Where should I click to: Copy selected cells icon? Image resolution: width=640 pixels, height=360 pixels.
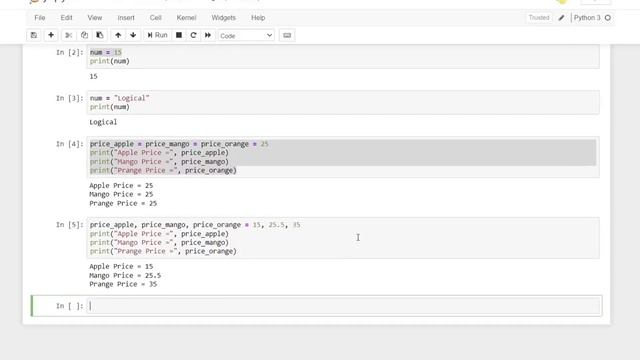pos(84,35)
